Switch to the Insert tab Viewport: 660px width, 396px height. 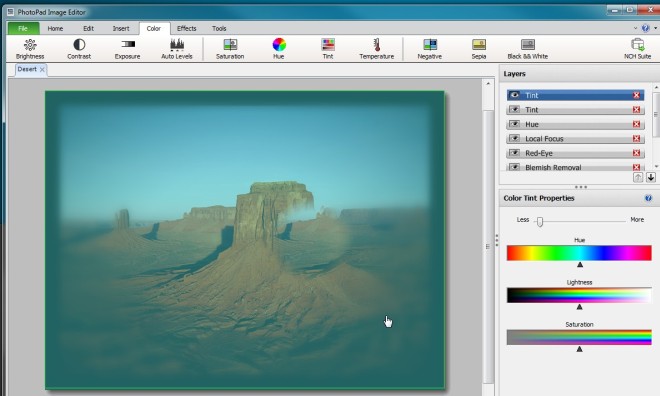121,28
